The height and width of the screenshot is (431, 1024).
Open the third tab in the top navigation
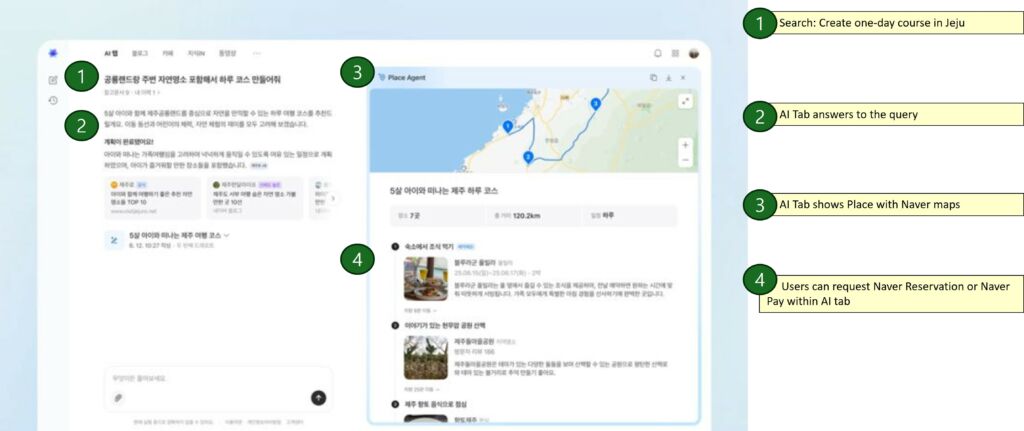click(168, 54)
